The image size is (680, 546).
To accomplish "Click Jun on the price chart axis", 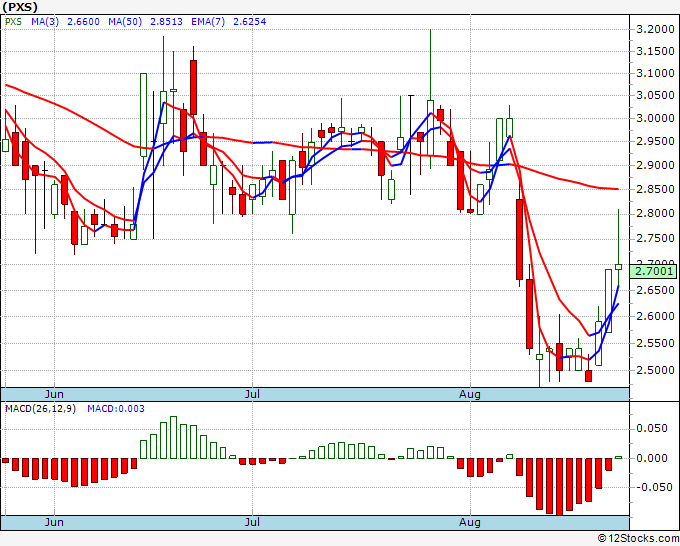I will (54, 394).
